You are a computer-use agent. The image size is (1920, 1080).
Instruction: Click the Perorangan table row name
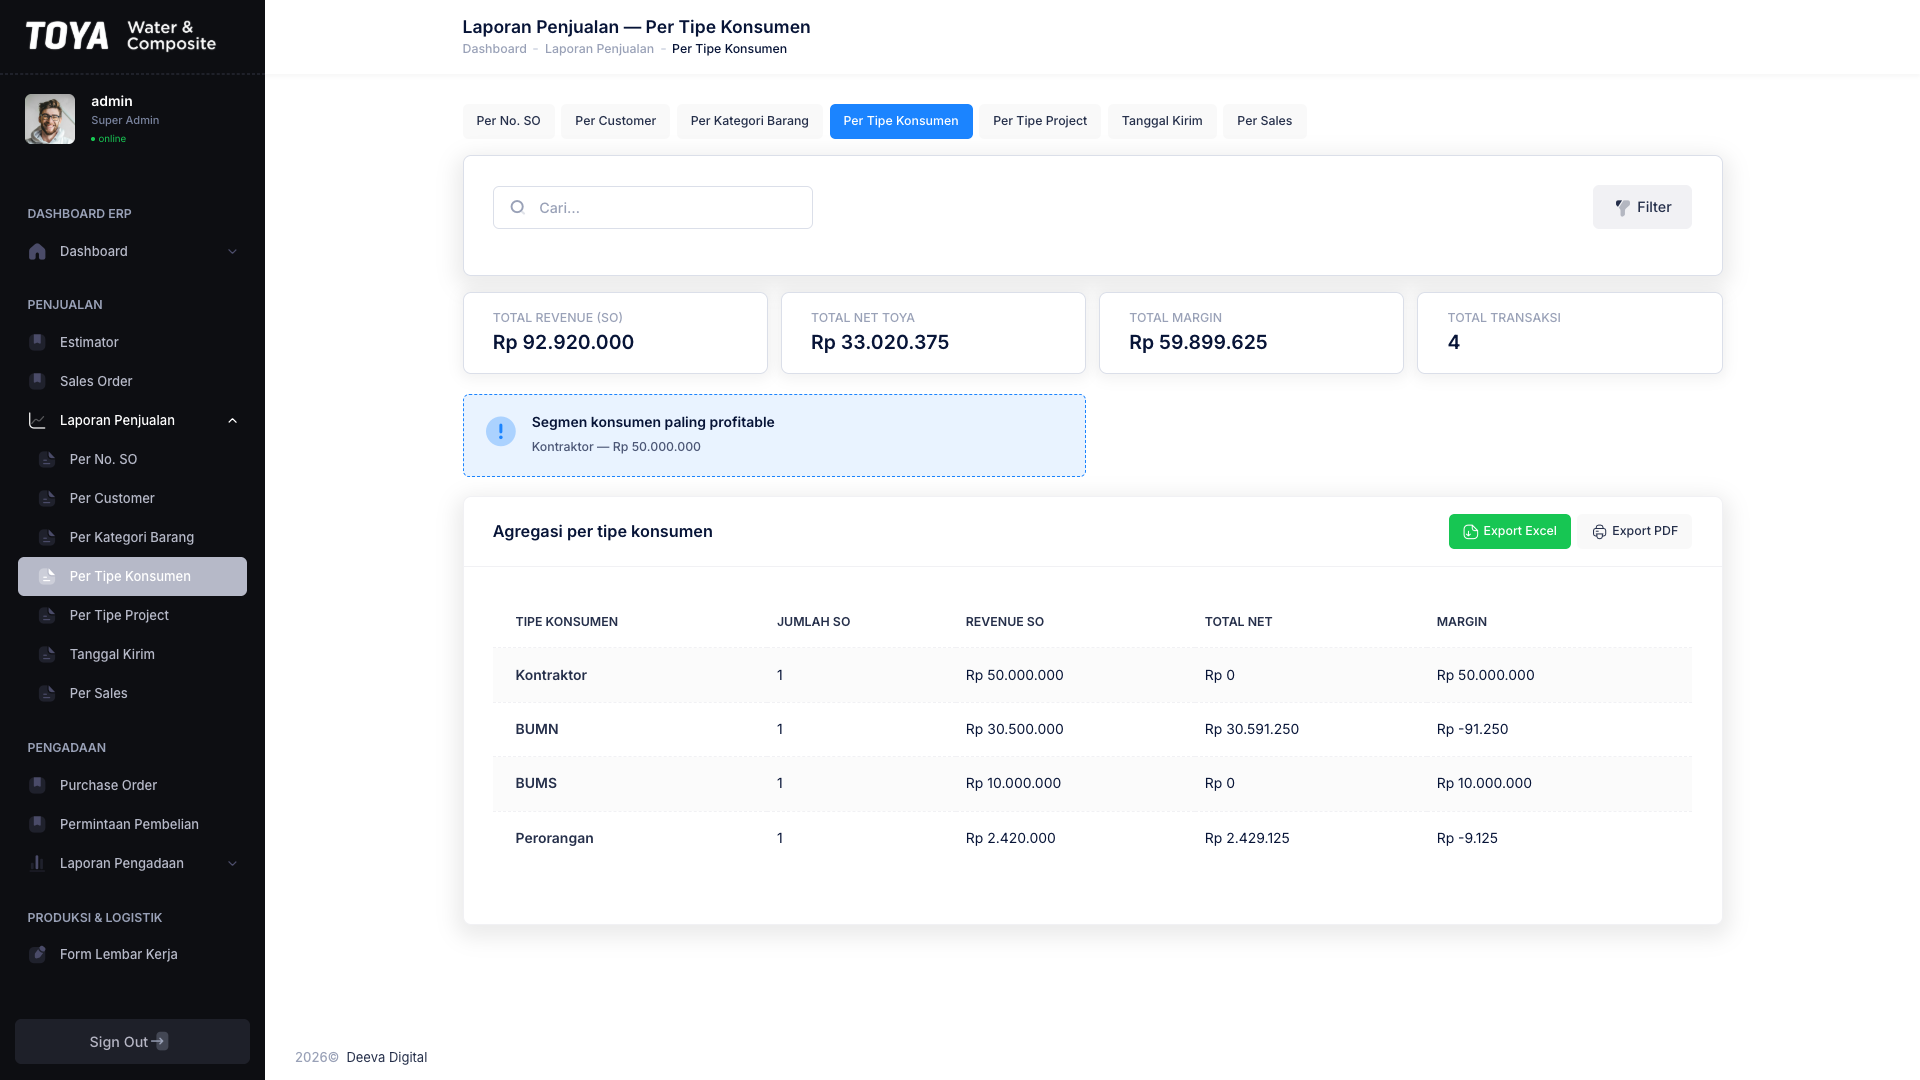pos(554,838)
